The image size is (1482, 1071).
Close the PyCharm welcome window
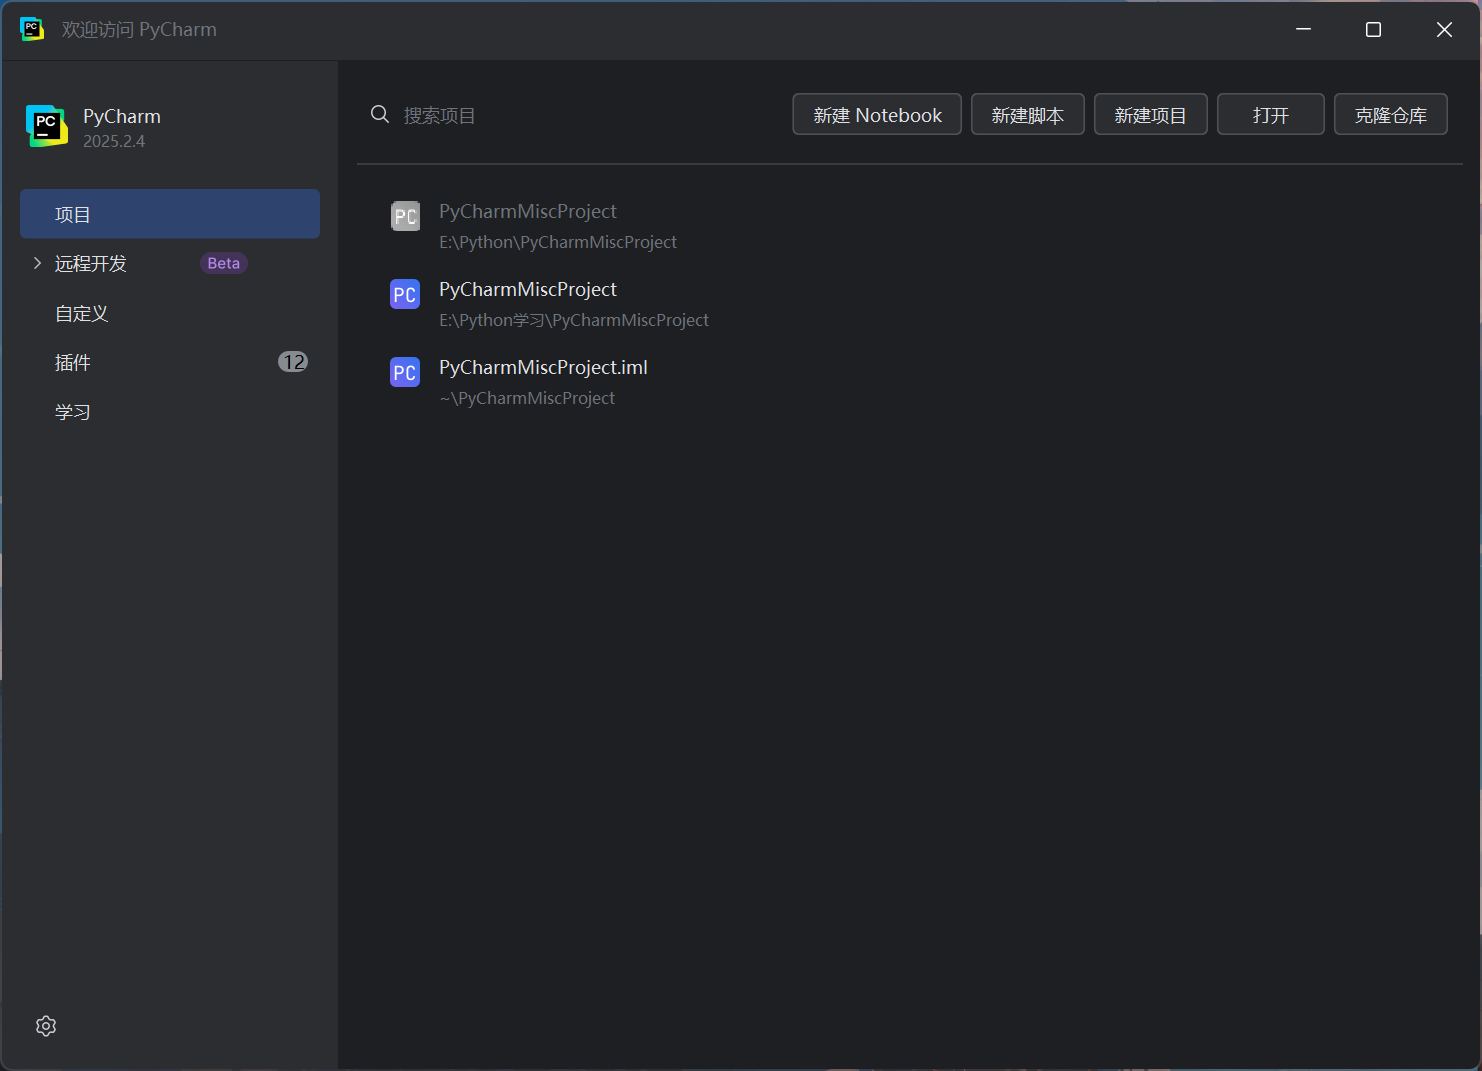pos(1444,29)
